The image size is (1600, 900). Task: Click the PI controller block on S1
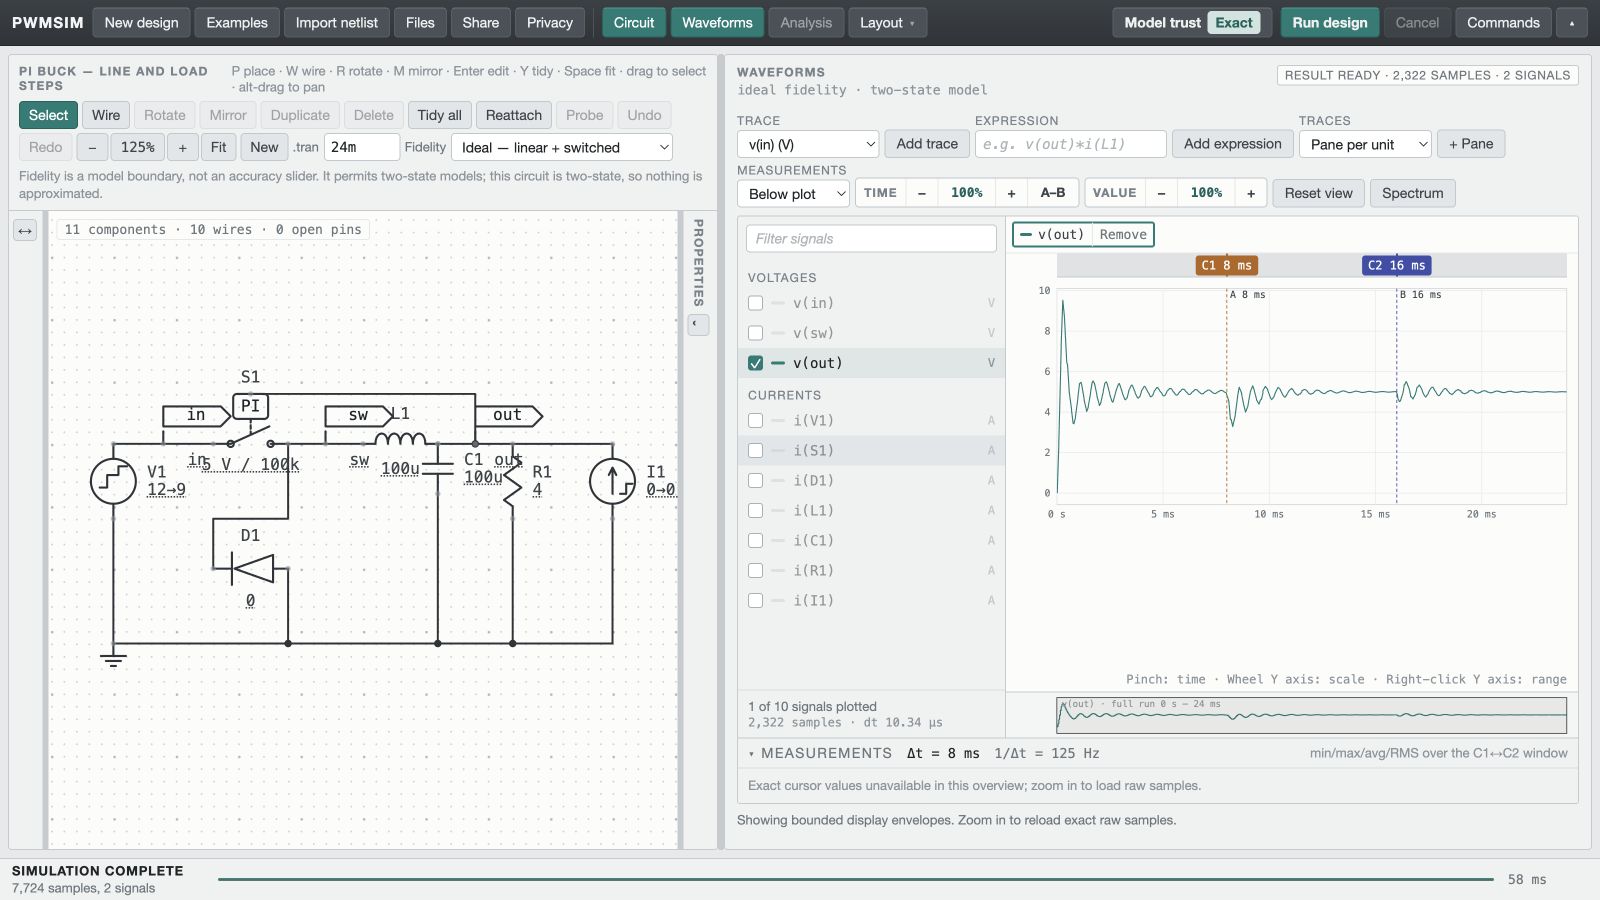tap(250, 406)
